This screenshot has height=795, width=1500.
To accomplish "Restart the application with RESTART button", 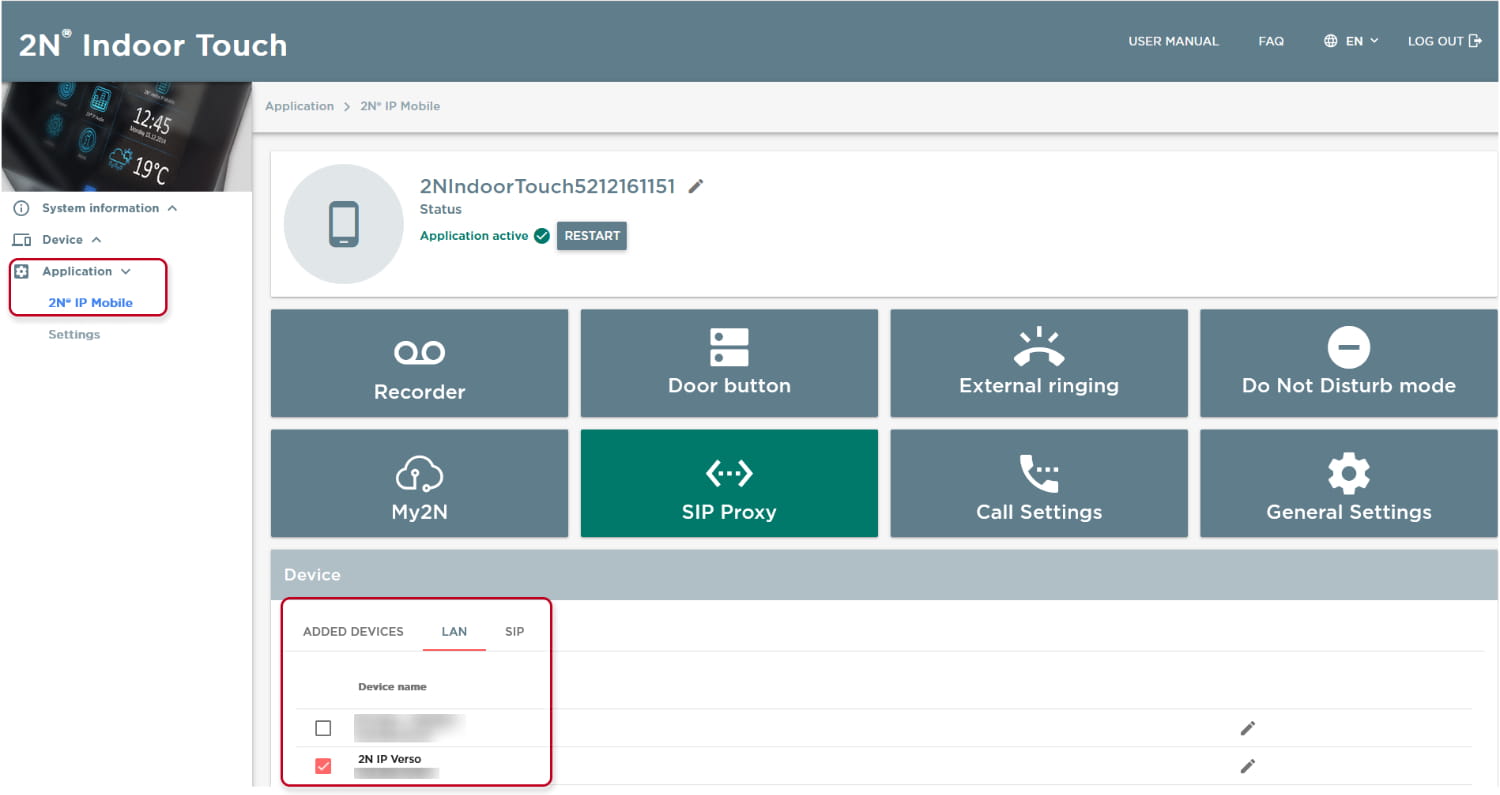I will (x=592, y=236).
